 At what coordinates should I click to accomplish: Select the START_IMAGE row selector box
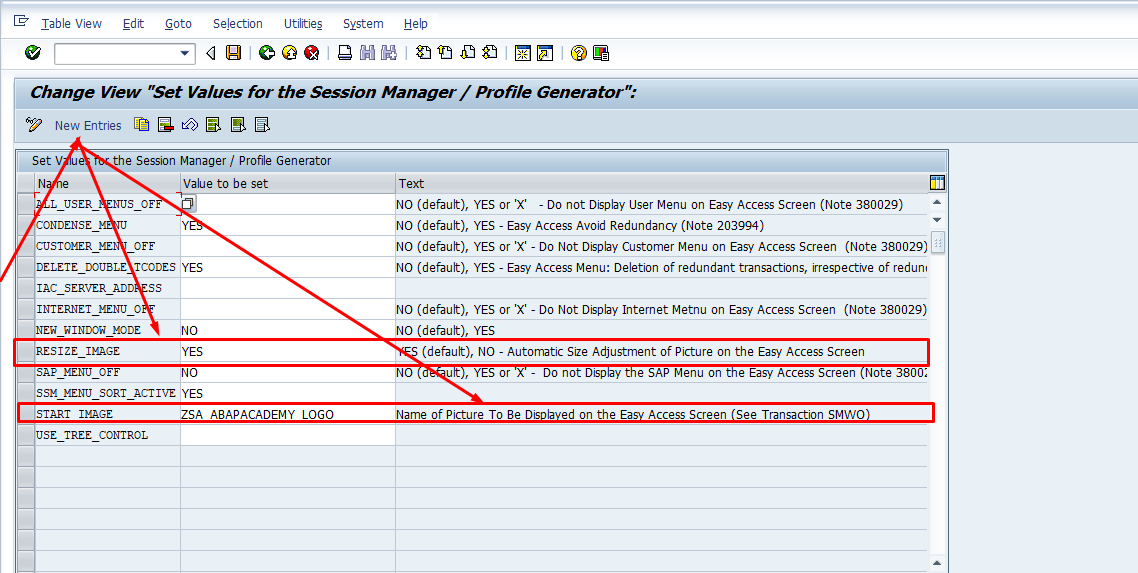pyautogui.click(x=26, y=414)
